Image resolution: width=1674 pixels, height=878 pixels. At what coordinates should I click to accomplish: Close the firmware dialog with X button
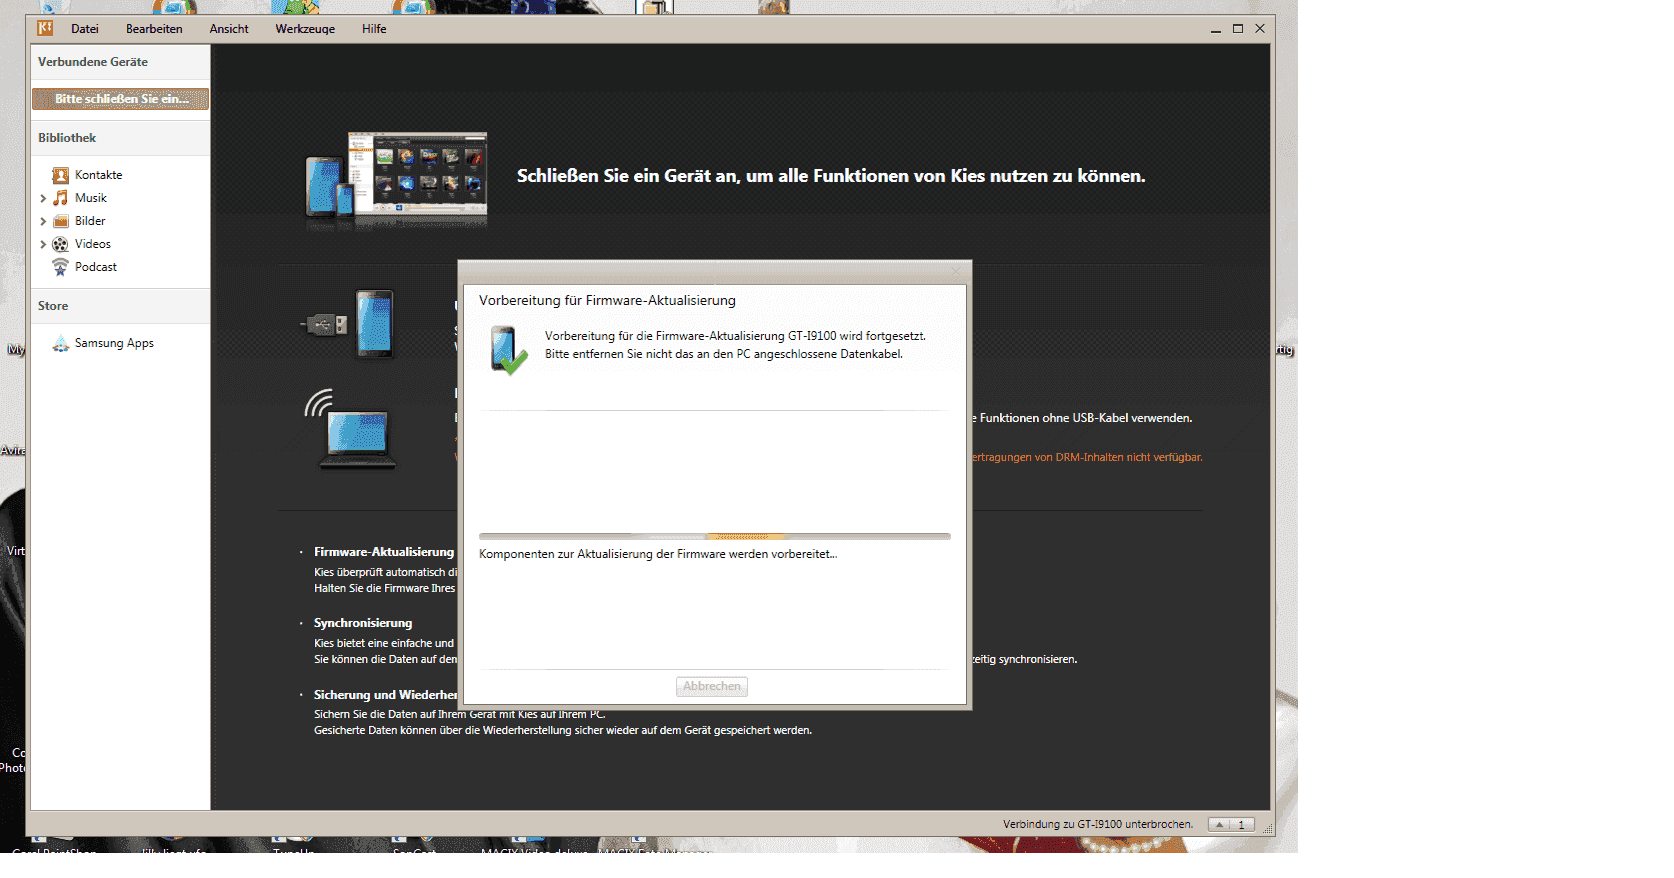(x=955, y=271)
